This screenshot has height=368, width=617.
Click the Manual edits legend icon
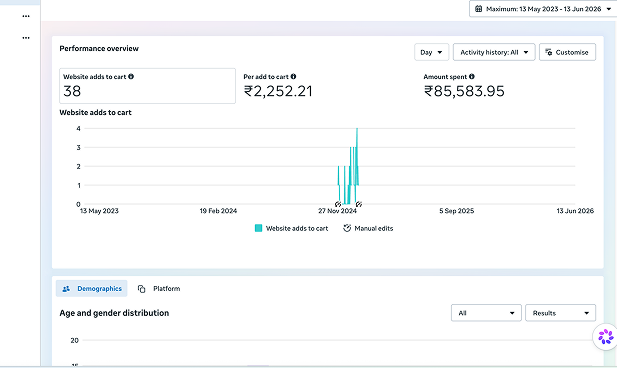coord(347,228)
